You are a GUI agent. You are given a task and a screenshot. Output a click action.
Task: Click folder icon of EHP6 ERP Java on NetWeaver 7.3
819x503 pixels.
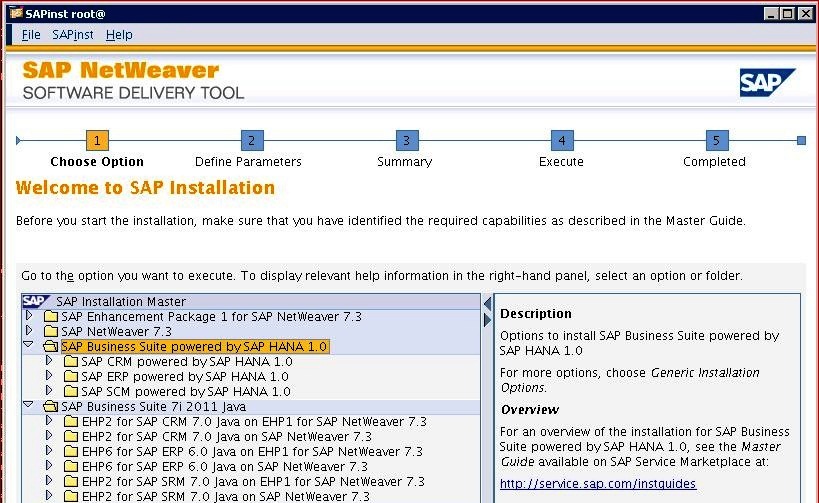pos(71,466)
